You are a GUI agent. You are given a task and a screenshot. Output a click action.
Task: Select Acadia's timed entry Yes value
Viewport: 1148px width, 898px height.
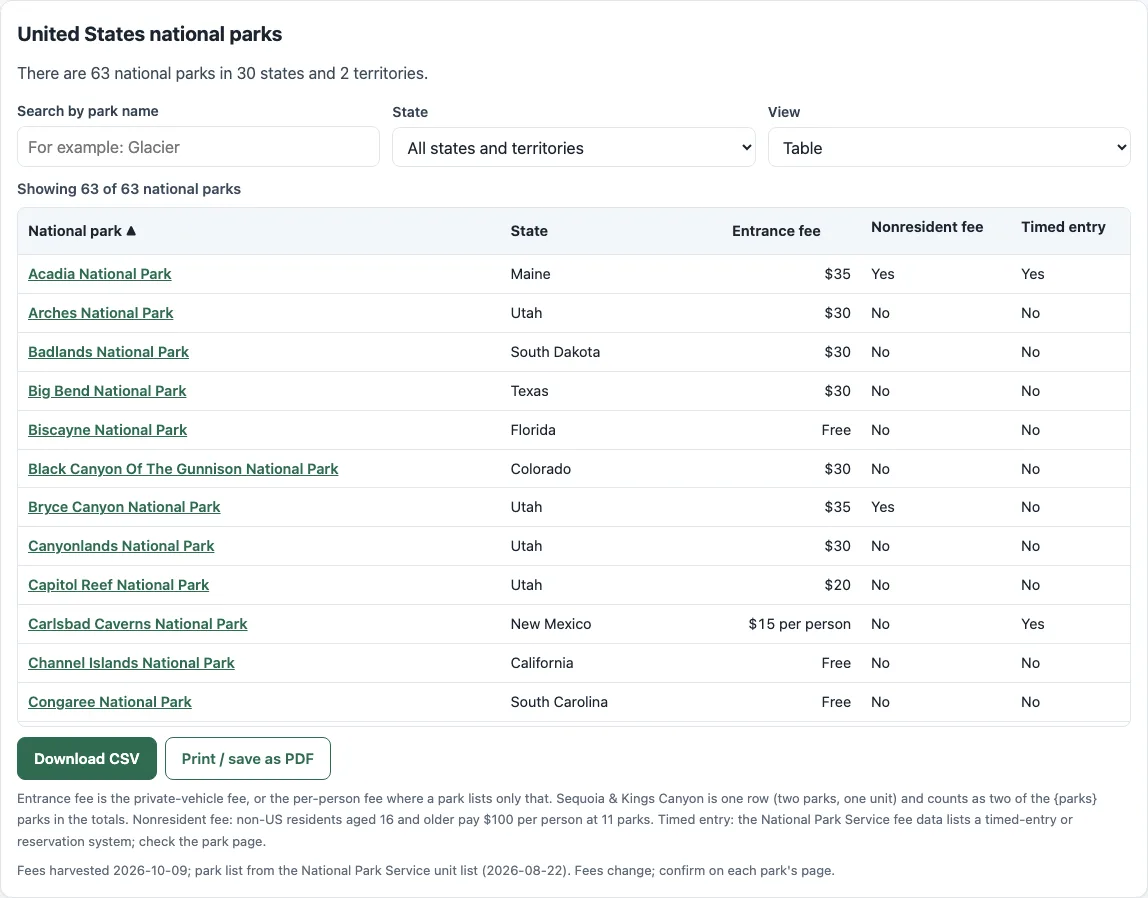(1032, 274)
